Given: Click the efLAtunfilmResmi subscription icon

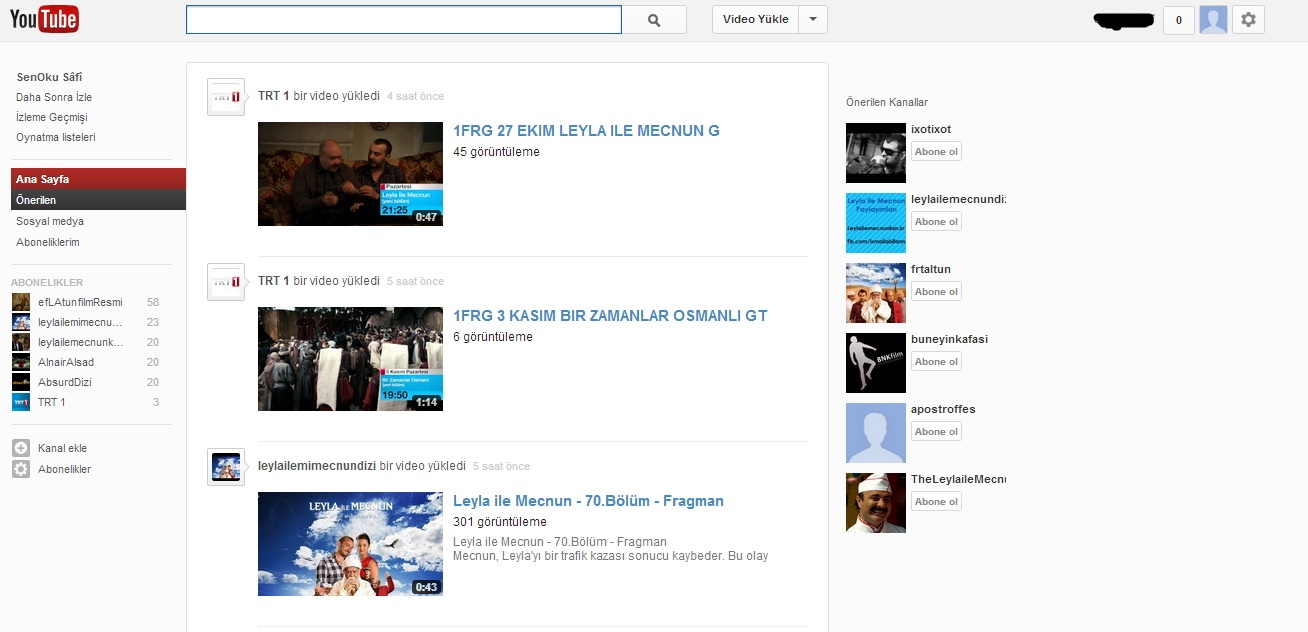Looking at the screenshot, I should pyautogui.click(x=20, y=302).
